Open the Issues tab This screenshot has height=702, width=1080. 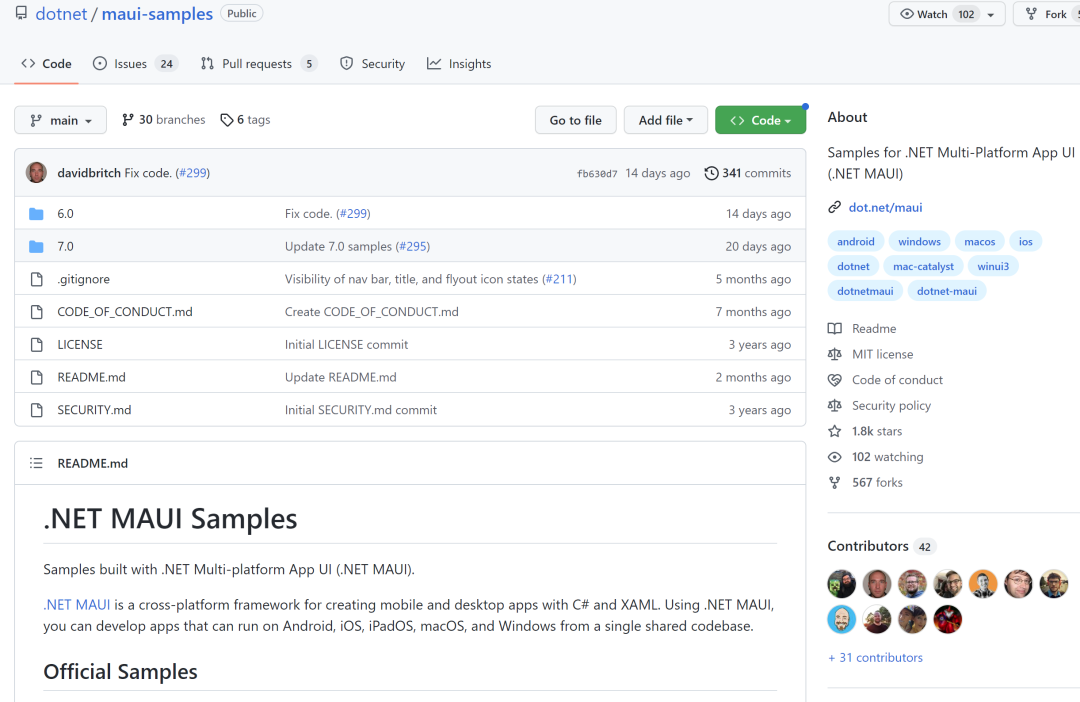click(x=135, y=63)
